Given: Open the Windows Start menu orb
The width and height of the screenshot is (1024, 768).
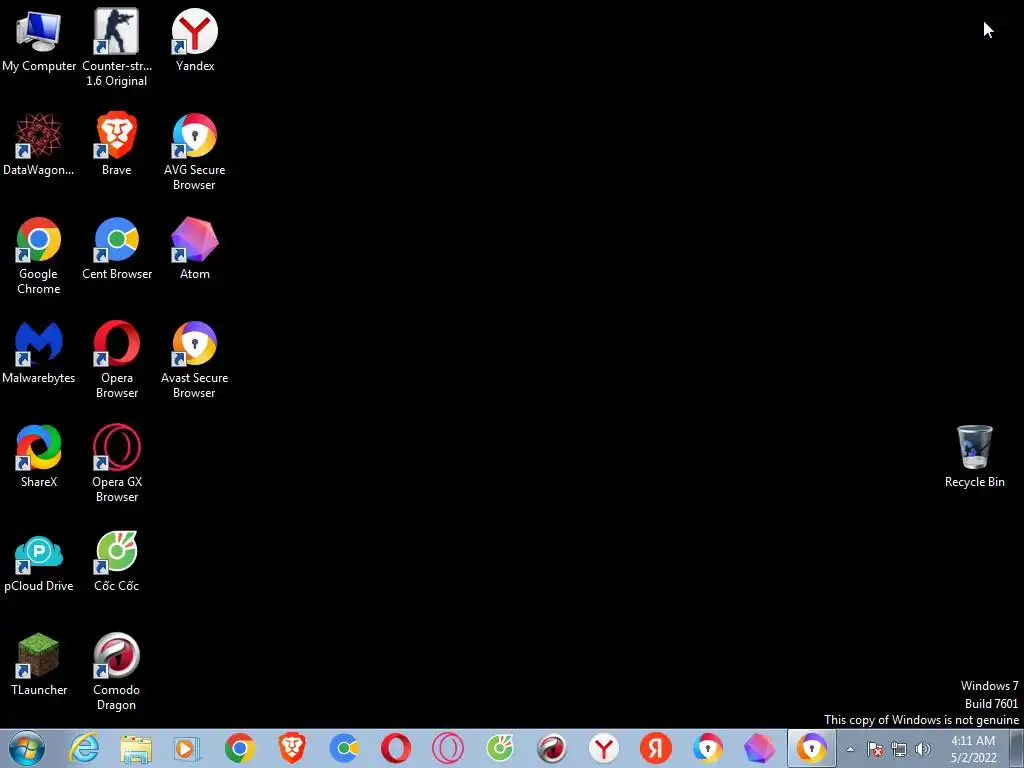Looking at the screenshot, I should [27, 748].
